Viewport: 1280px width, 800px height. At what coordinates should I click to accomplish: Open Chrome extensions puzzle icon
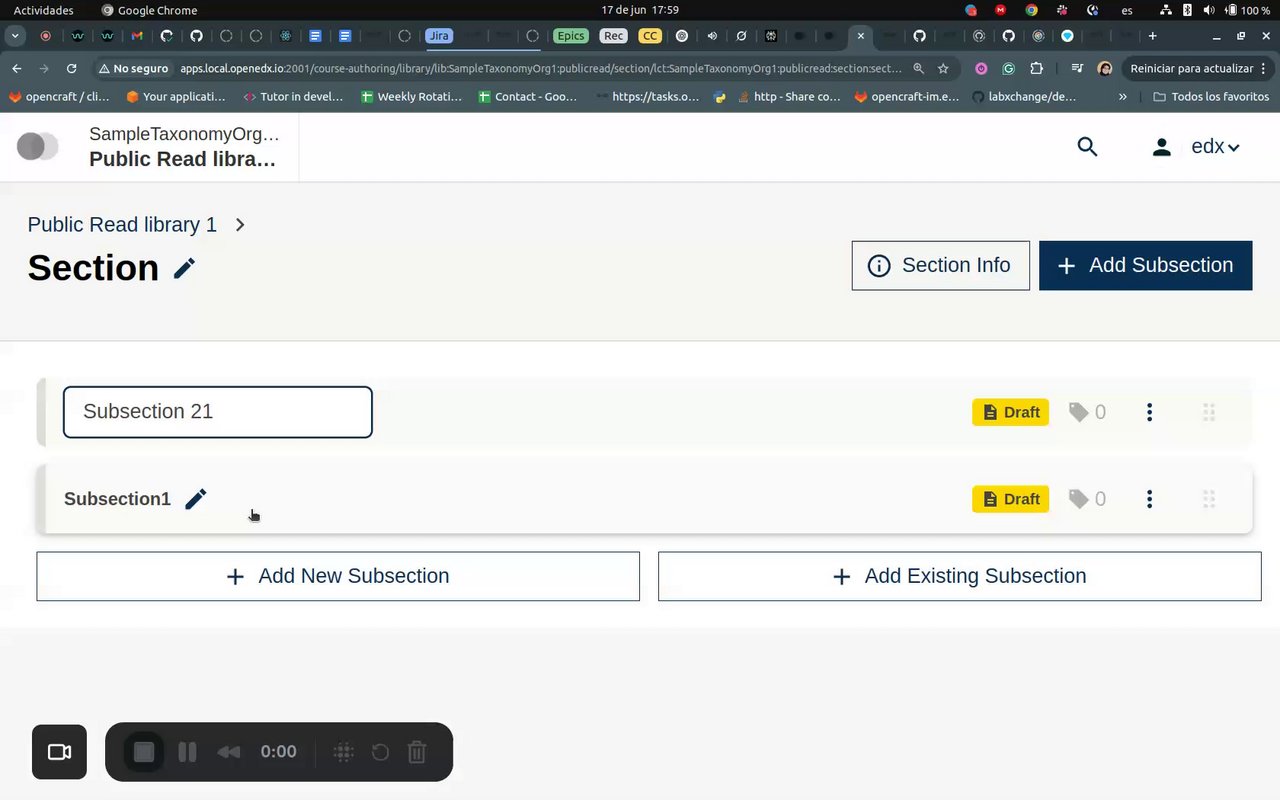[x=1036, y=69]
